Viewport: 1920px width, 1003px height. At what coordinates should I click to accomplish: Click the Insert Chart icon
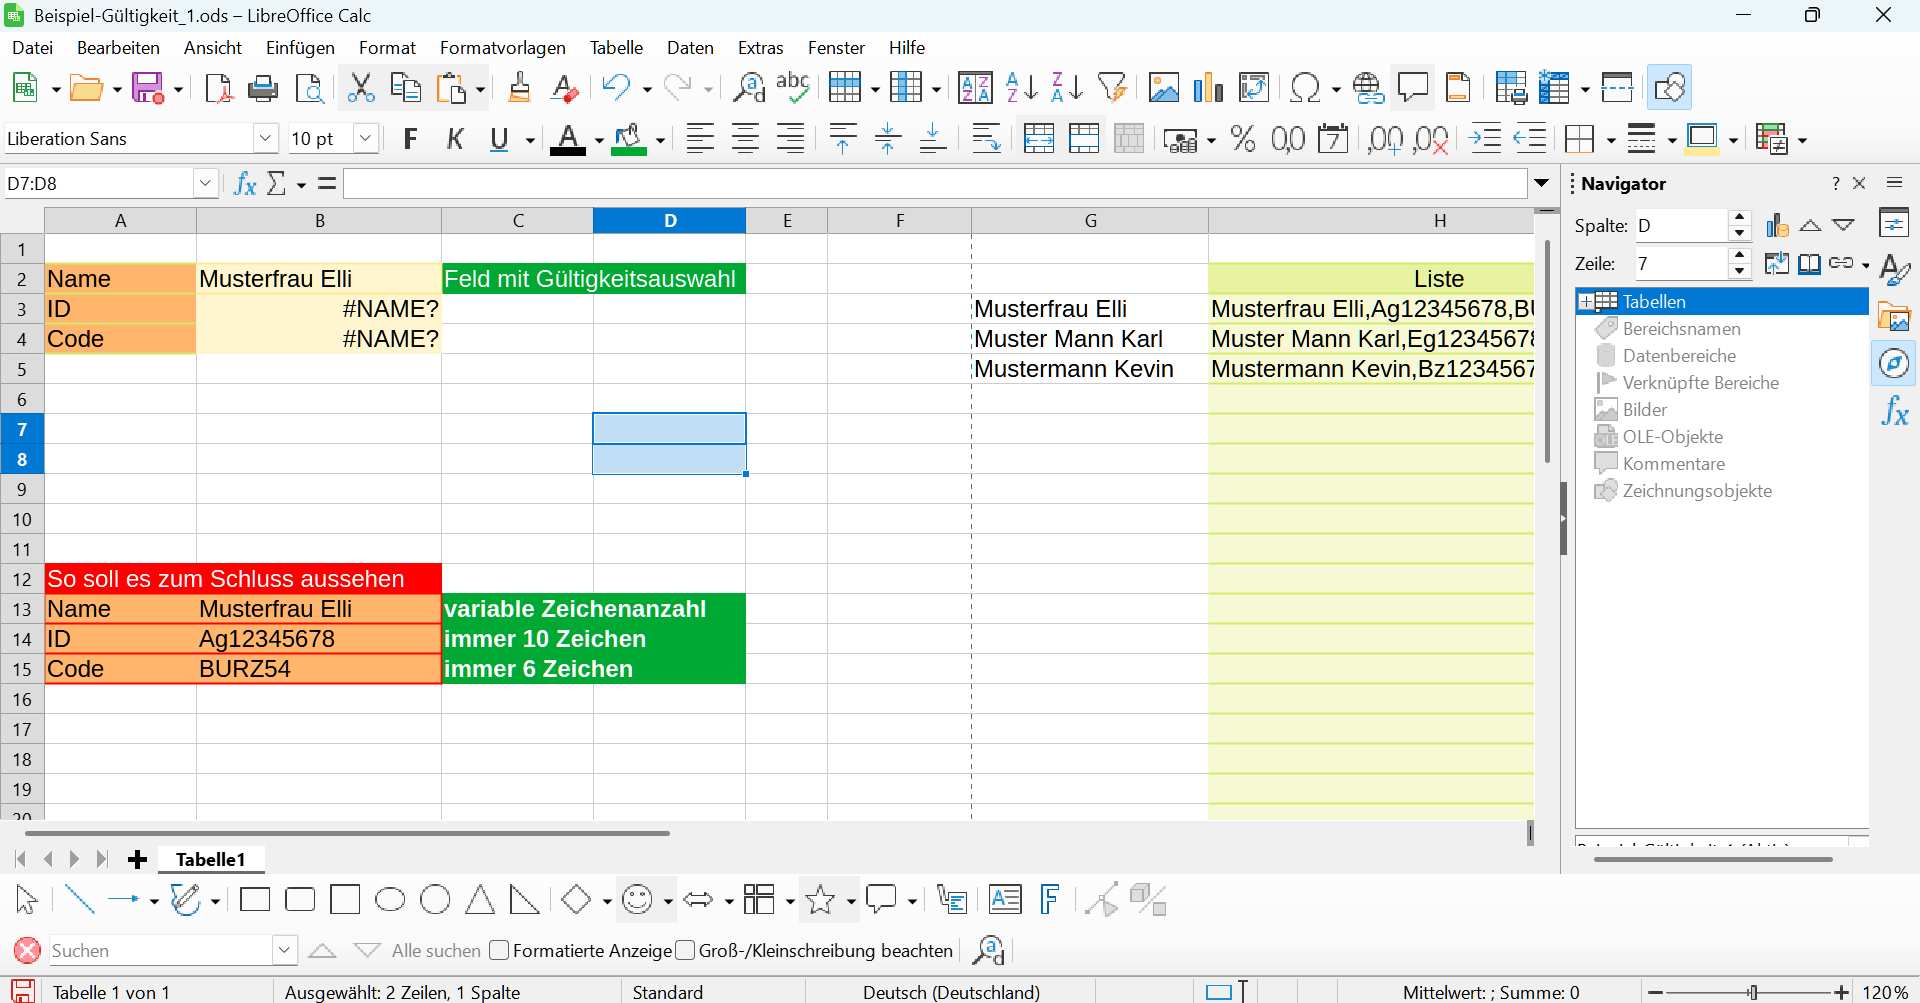(x=1208, y=88)
